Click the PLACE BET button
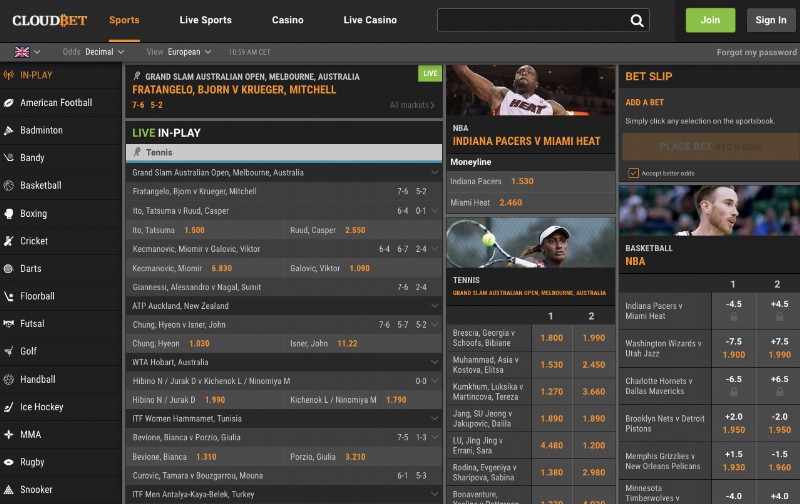Screen dimensions: 800x504 711,147
